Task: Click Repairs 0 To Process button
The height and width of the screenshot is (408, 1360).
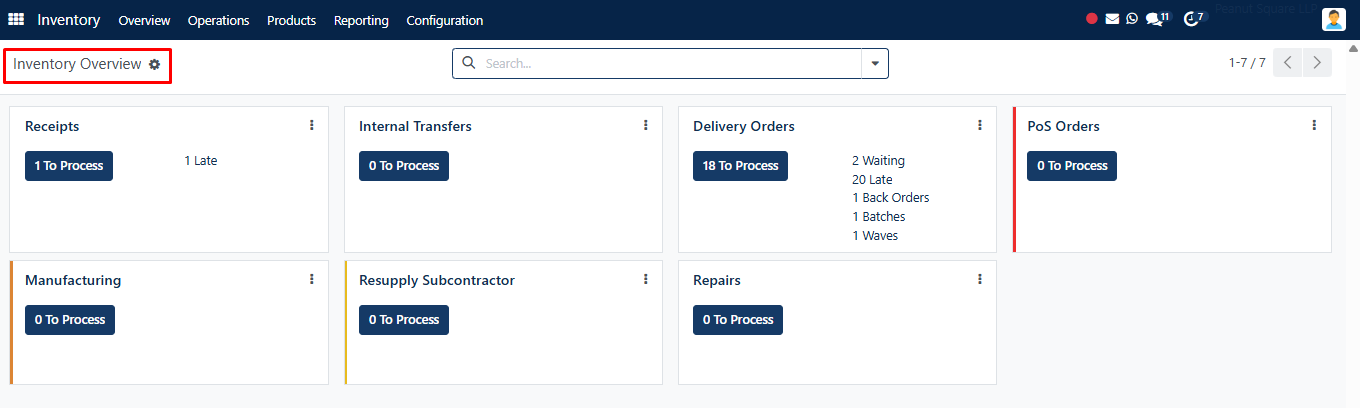Action: (738, 320)
